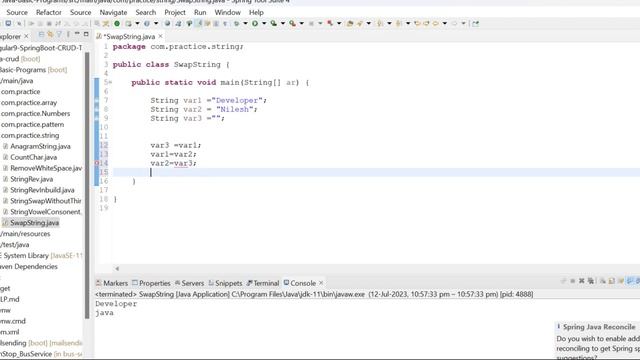Click the green Run launch button

[x=255, y=23]
